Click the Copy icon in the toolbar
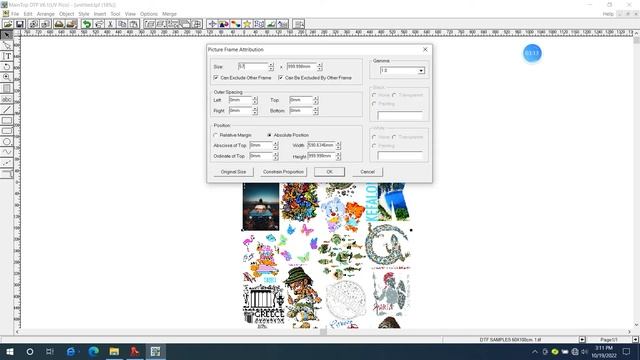The width and height of the screenshot is (640, 360). pyautogui.click(x=122, y=24)
